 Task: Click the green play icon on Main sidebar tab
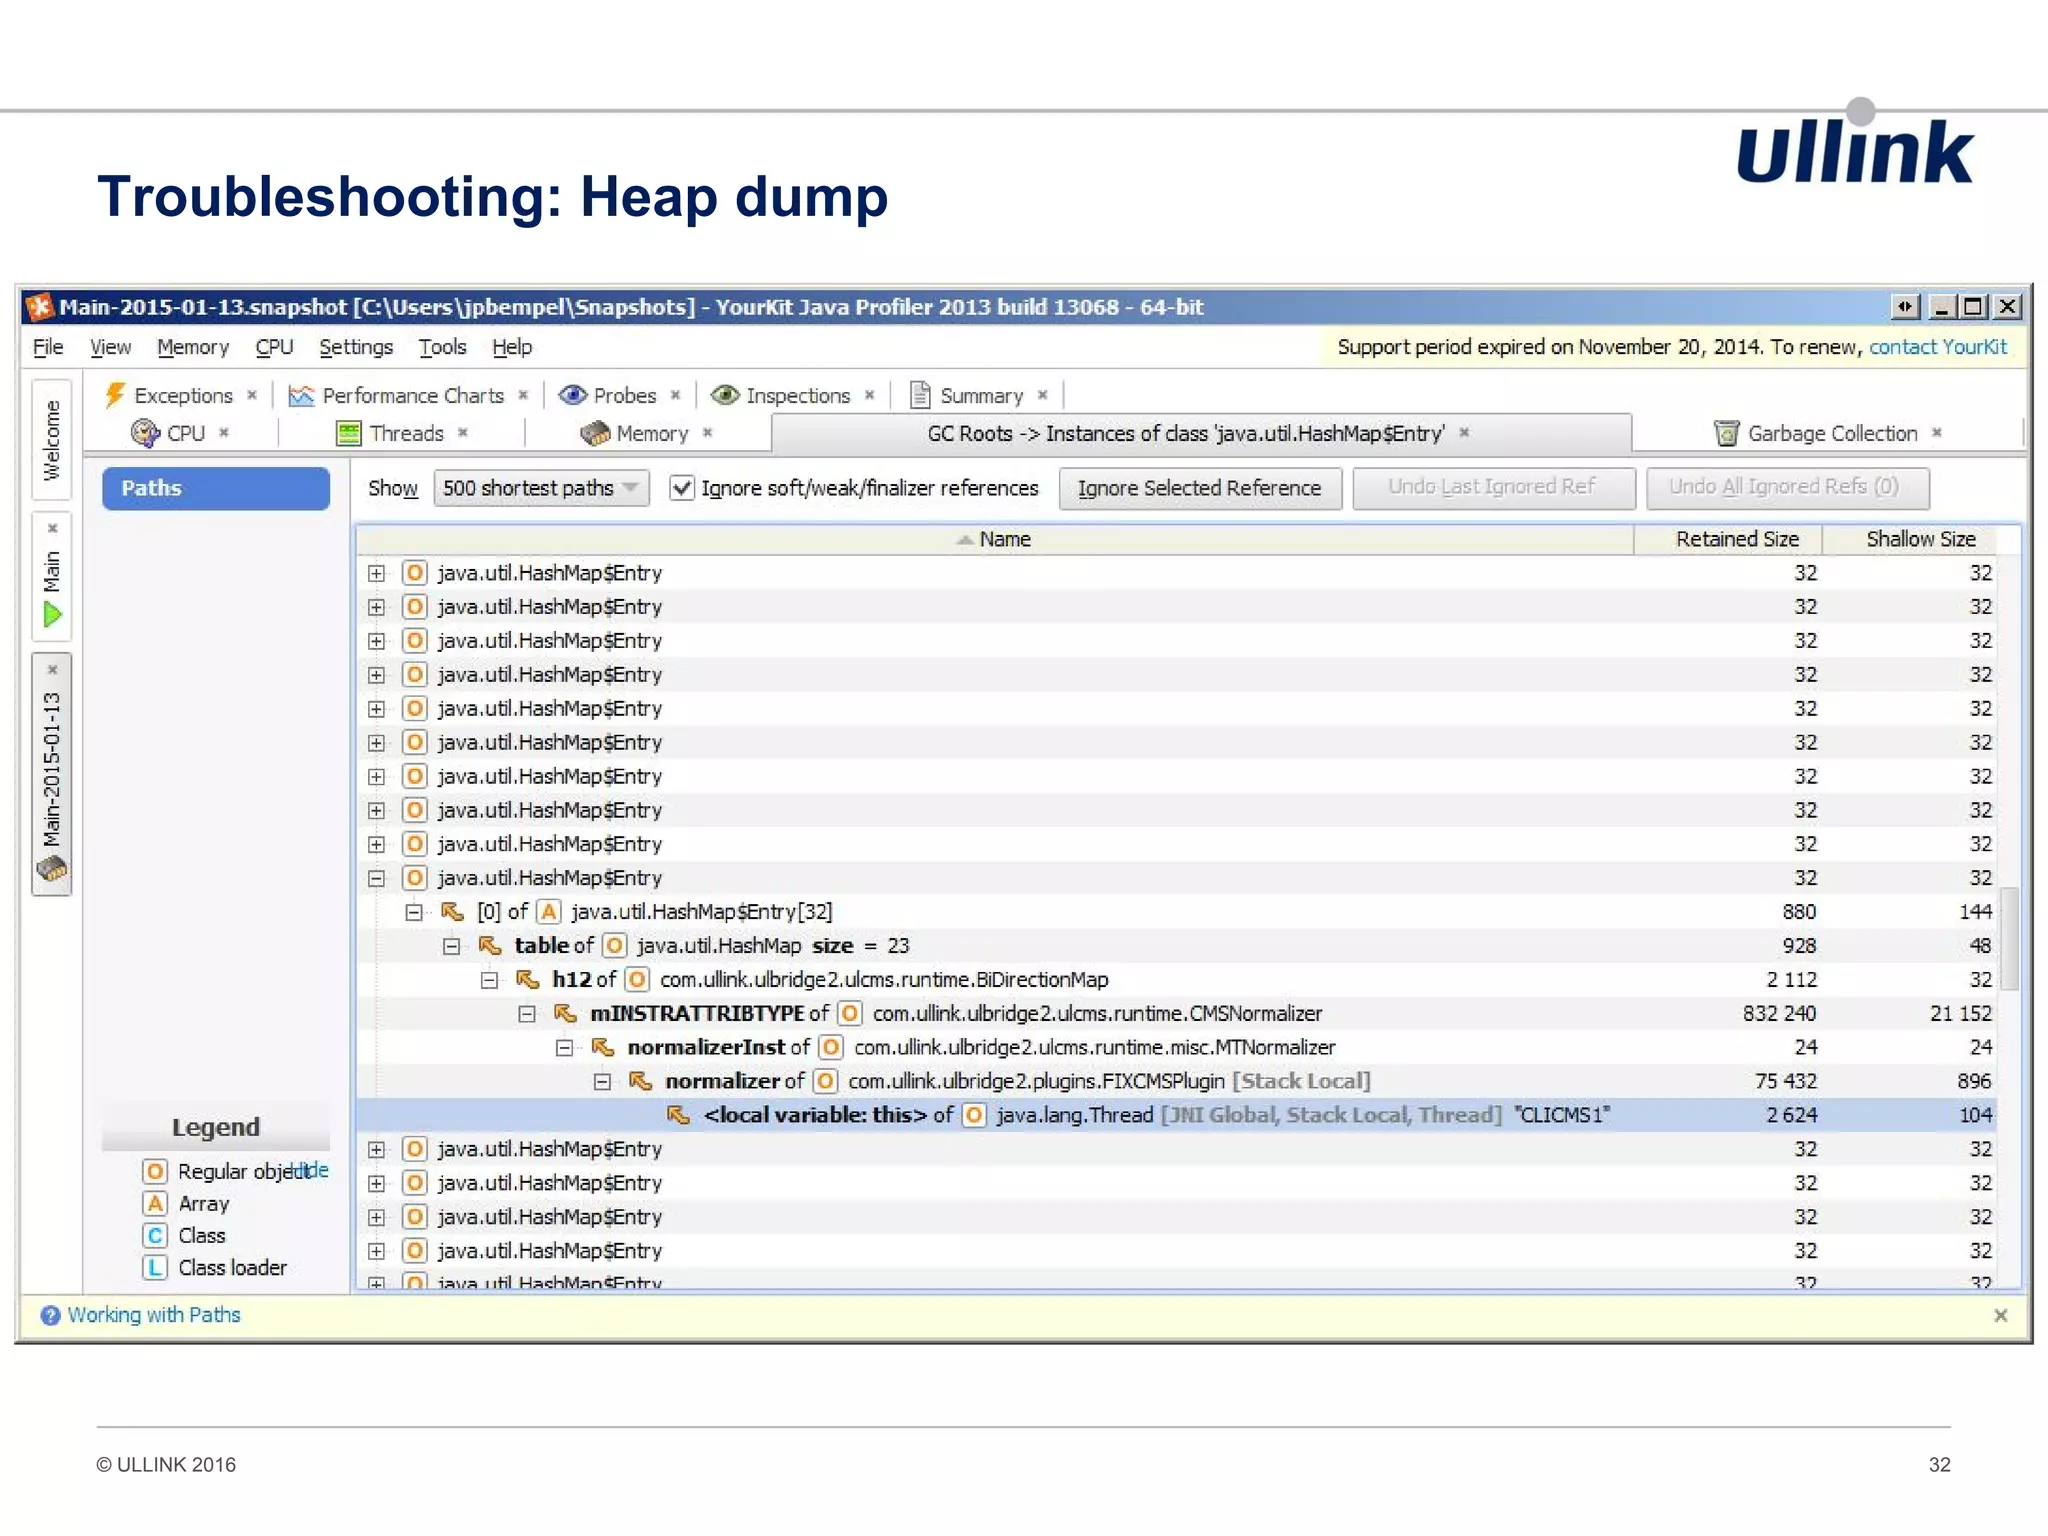pos(52,615)
